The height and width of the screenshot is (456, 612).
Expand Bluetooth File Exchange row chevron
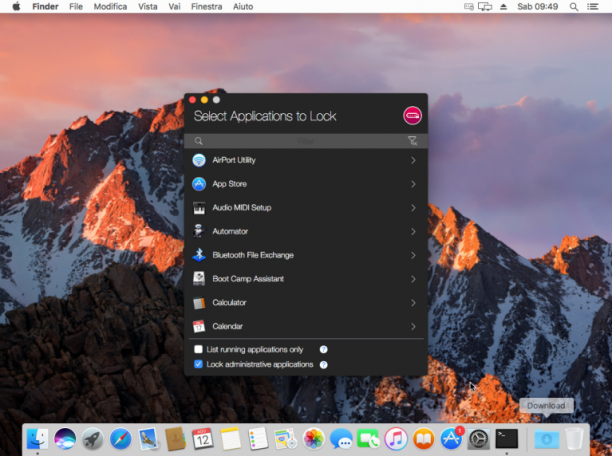[413, 255]
